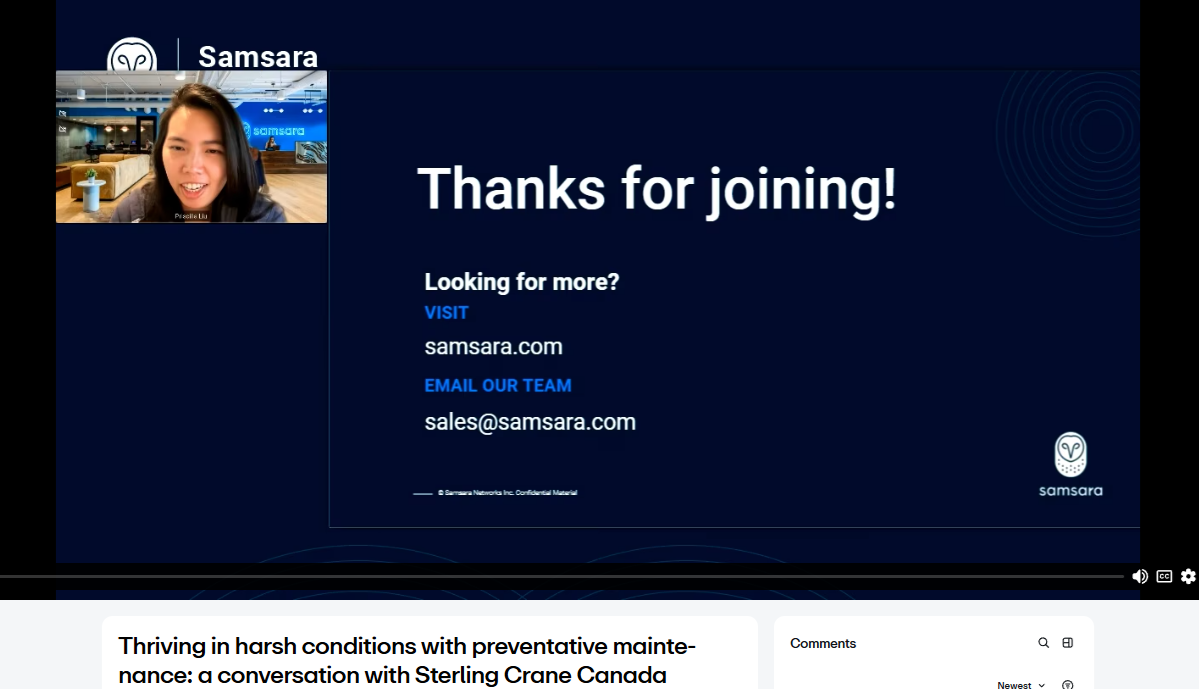Select the presenter webcam thumbnail
Screen dimensions: 1199x691
point(191,146)
